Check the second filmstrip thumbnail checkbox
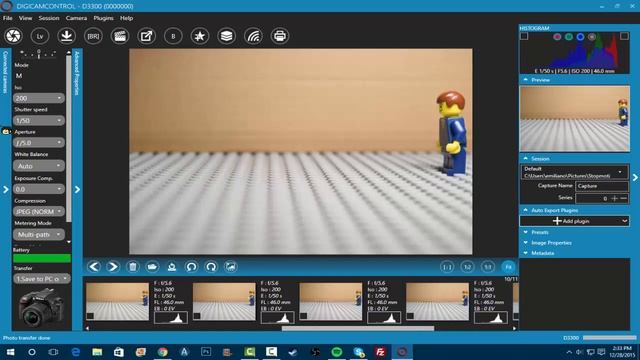The height and width of the screenshot is (360, 640). click(x=197, y=316)
